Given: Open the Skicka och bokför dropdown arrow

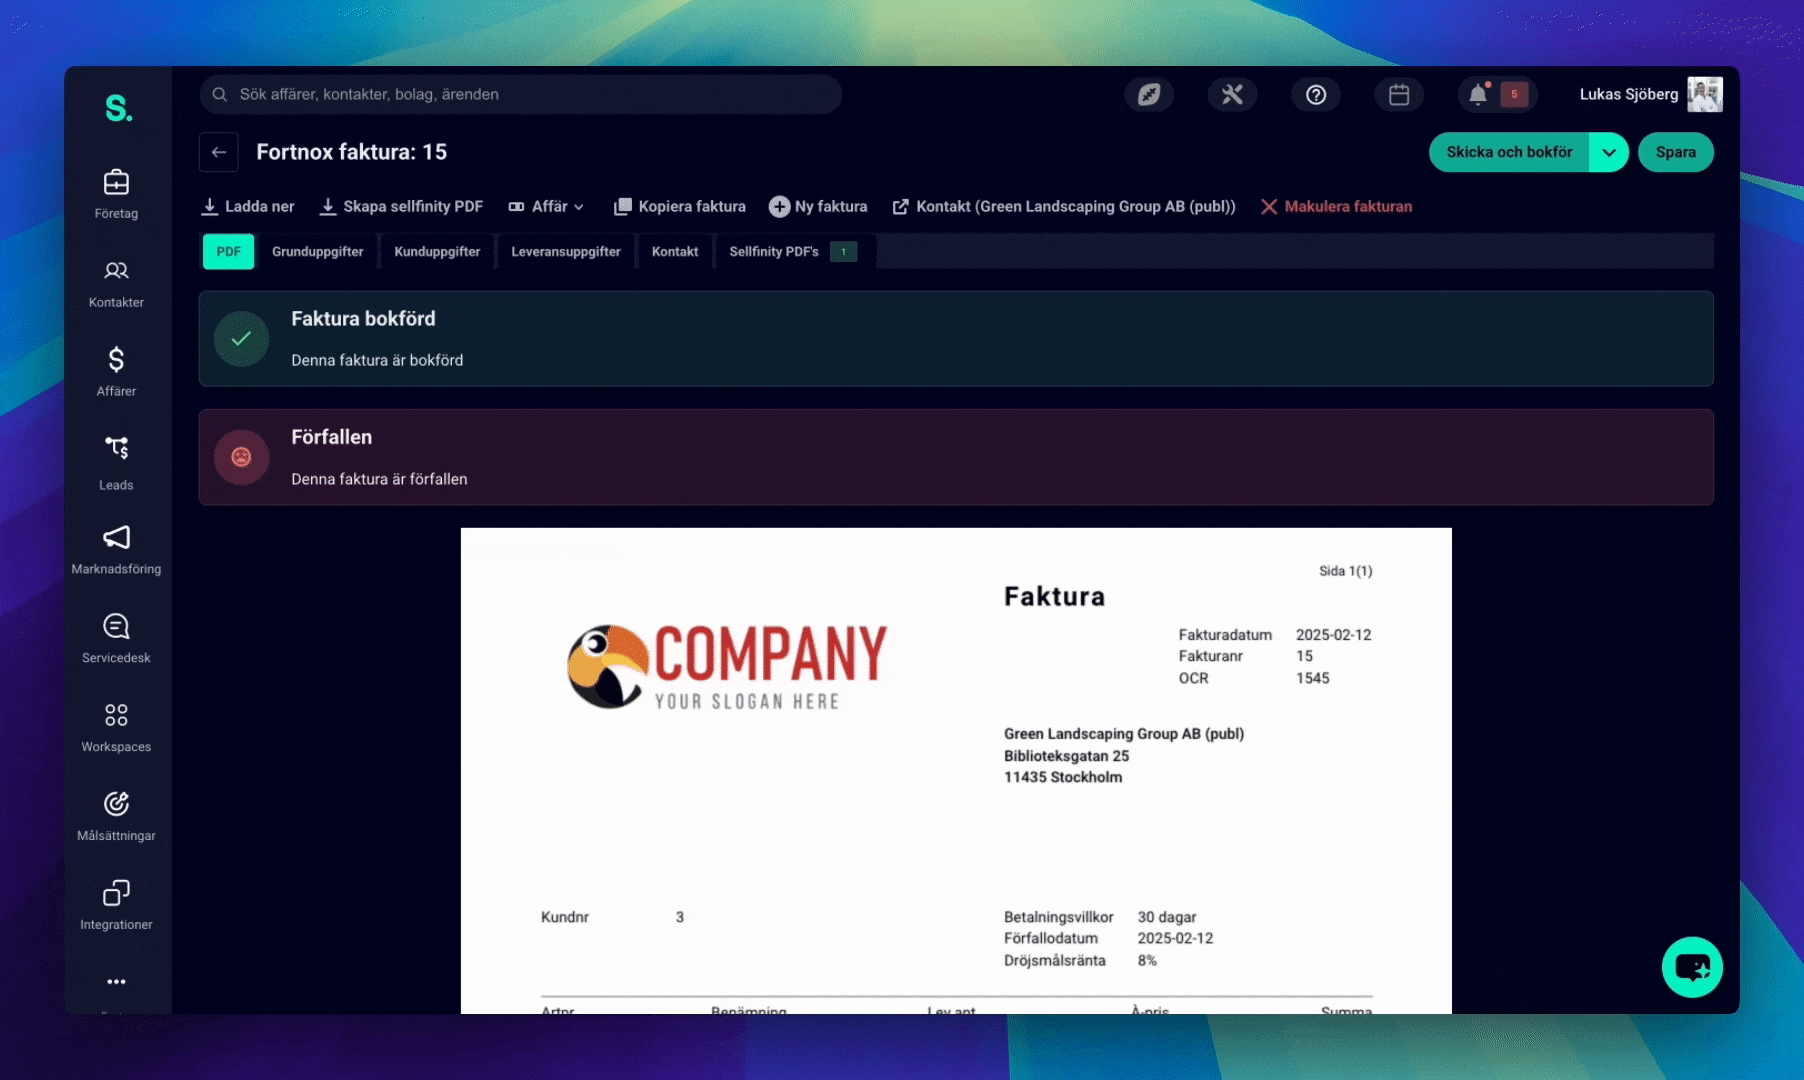Looking at the screenshot, I should tap(1609, 152).
